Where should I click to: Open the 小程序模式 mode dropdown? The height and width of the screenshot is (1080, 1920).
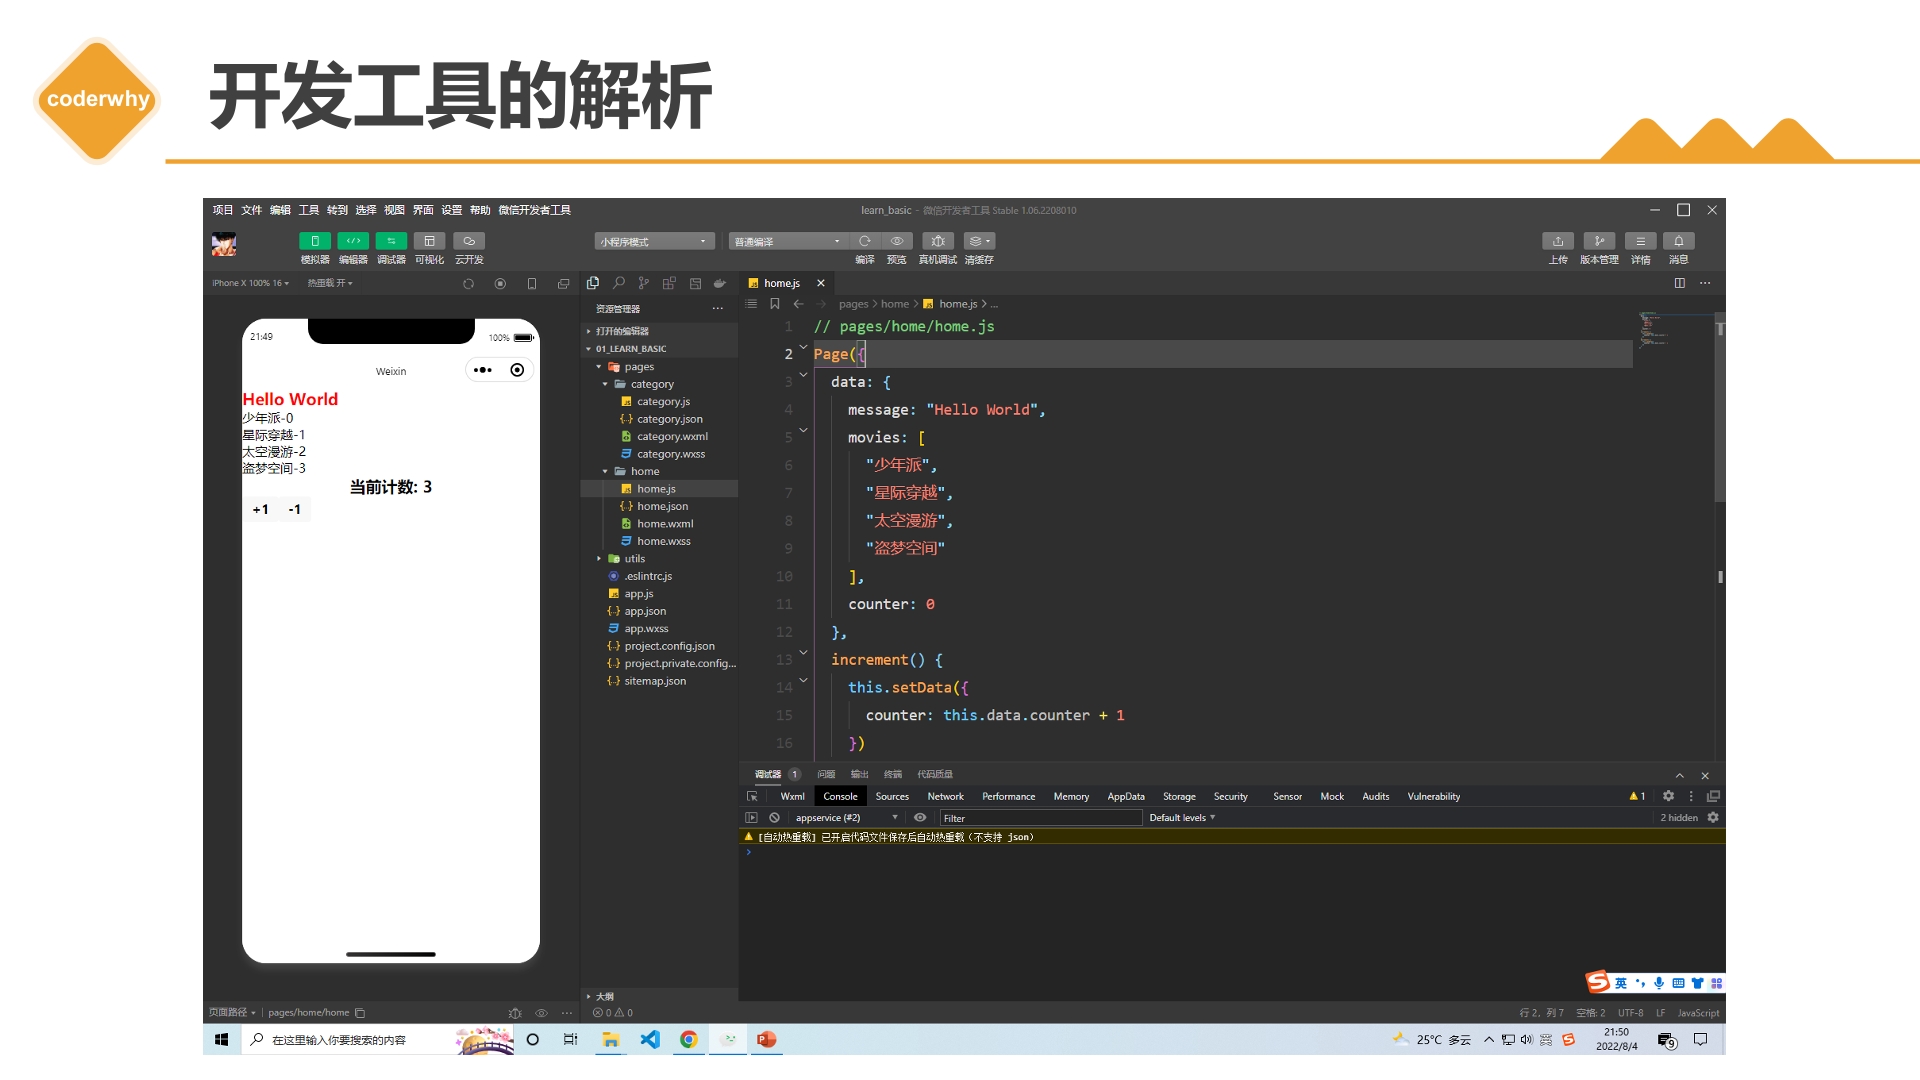[x=654, y=241]
